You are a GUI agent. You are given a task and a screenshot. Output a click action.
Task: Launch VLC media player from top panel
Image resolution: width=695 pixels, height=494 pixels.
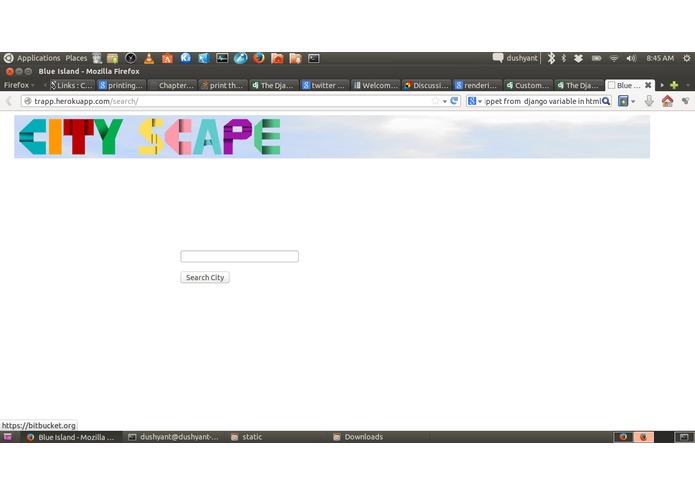[149, 58]
